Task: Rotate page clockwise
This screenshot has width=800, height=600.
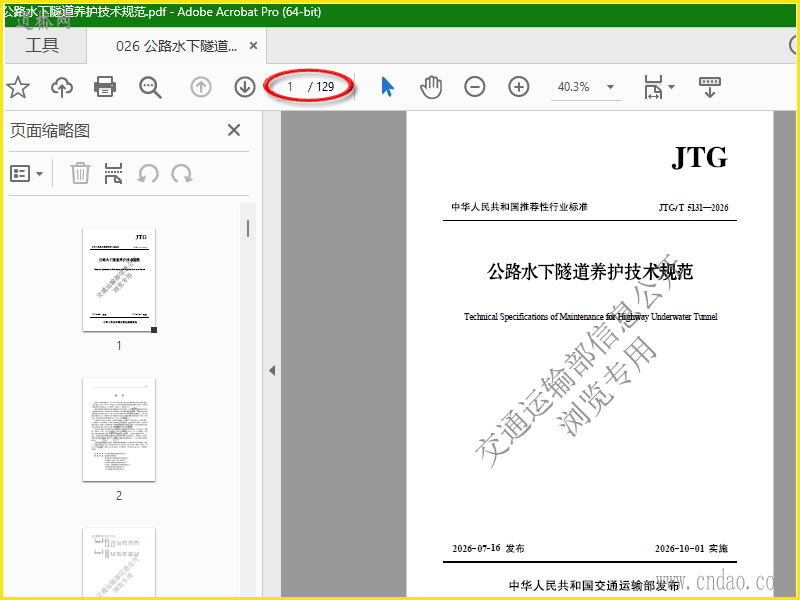Action: point(182,174)
